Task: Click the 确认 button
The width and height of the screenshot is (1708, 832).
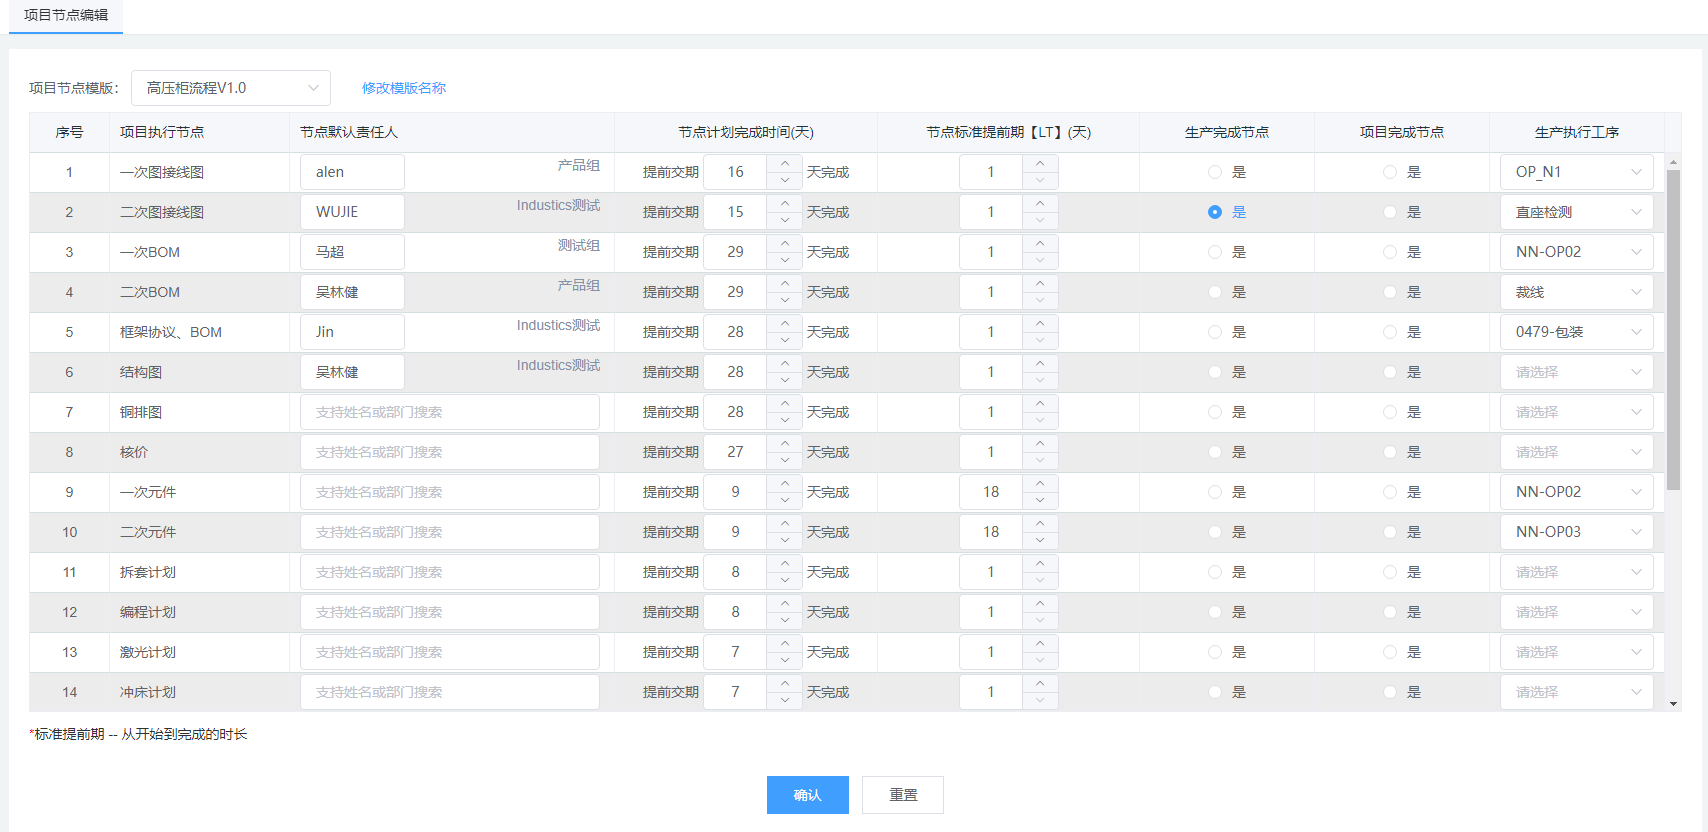Action: tap(807, 795)
